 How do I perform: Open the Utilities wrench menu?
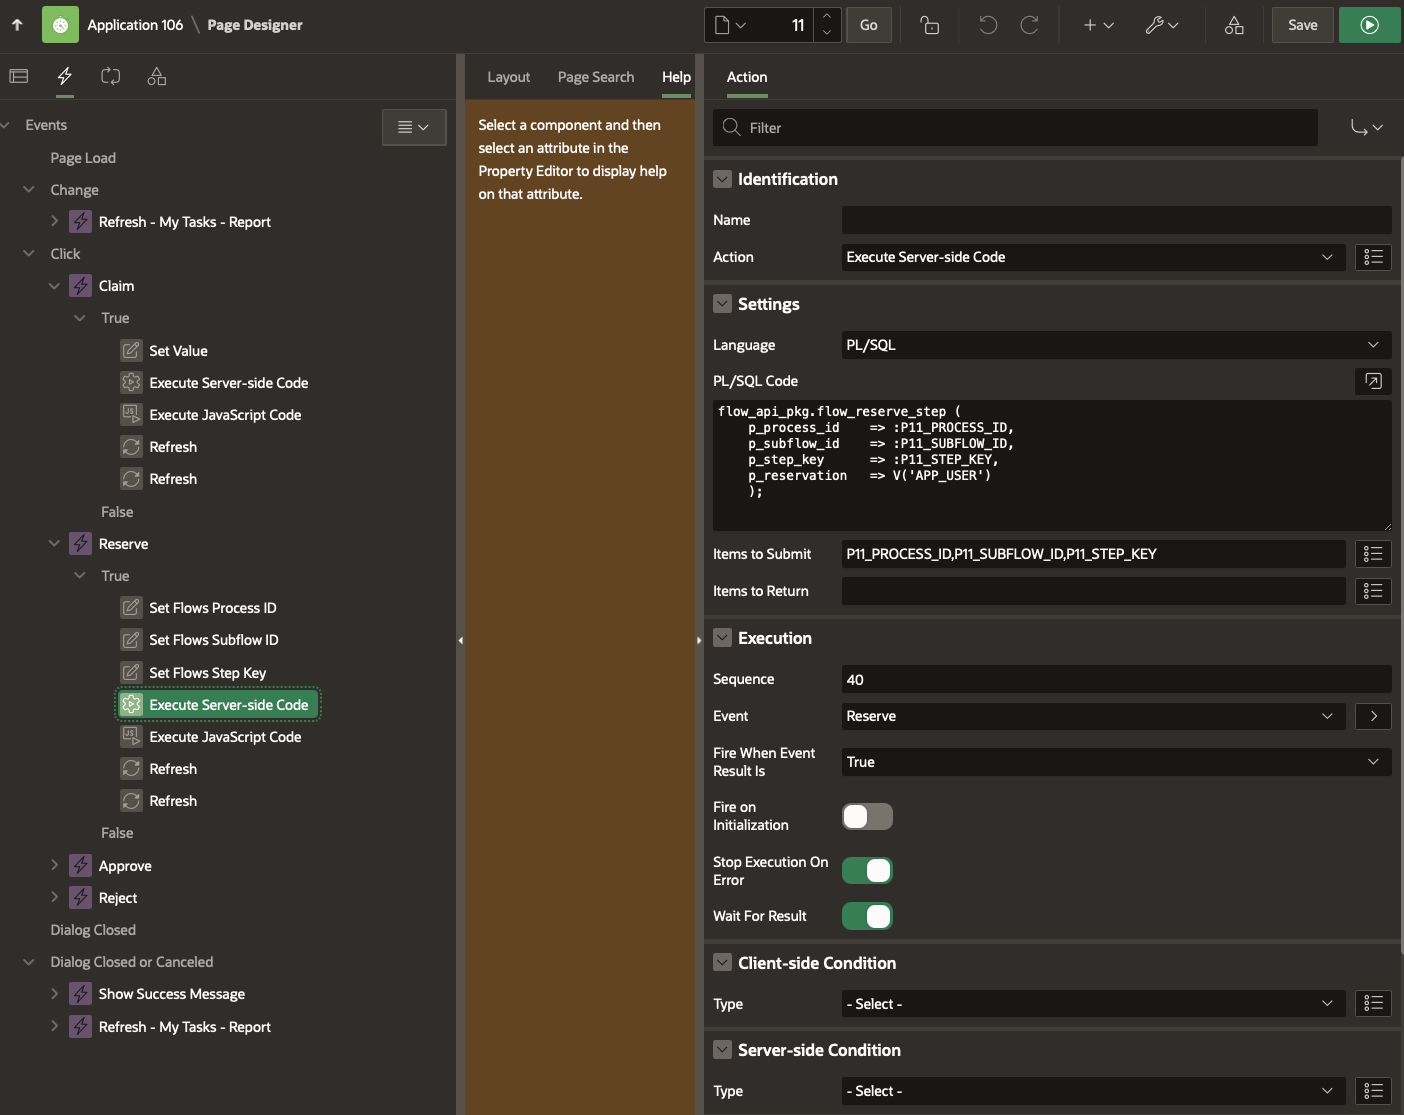[1162, 25]
